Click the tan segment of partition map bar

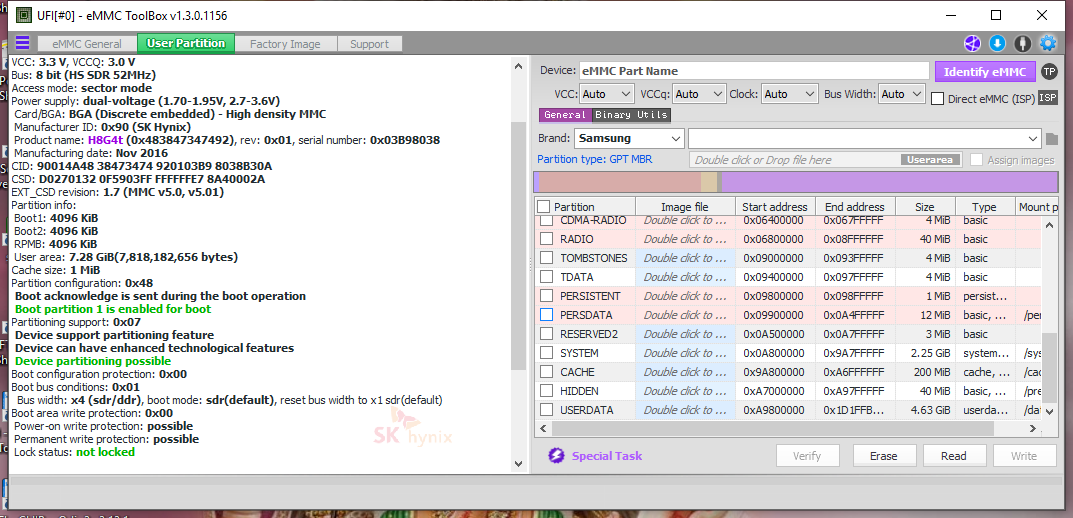(709, 182)
